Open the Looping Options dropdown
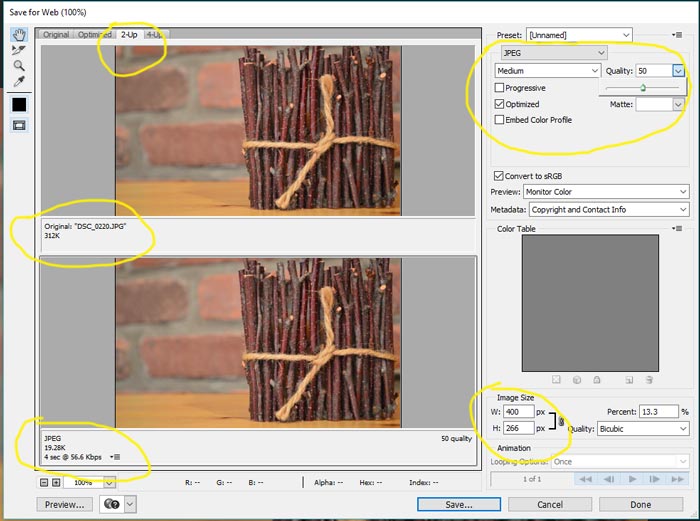The image size is (700, 521). 620,462
